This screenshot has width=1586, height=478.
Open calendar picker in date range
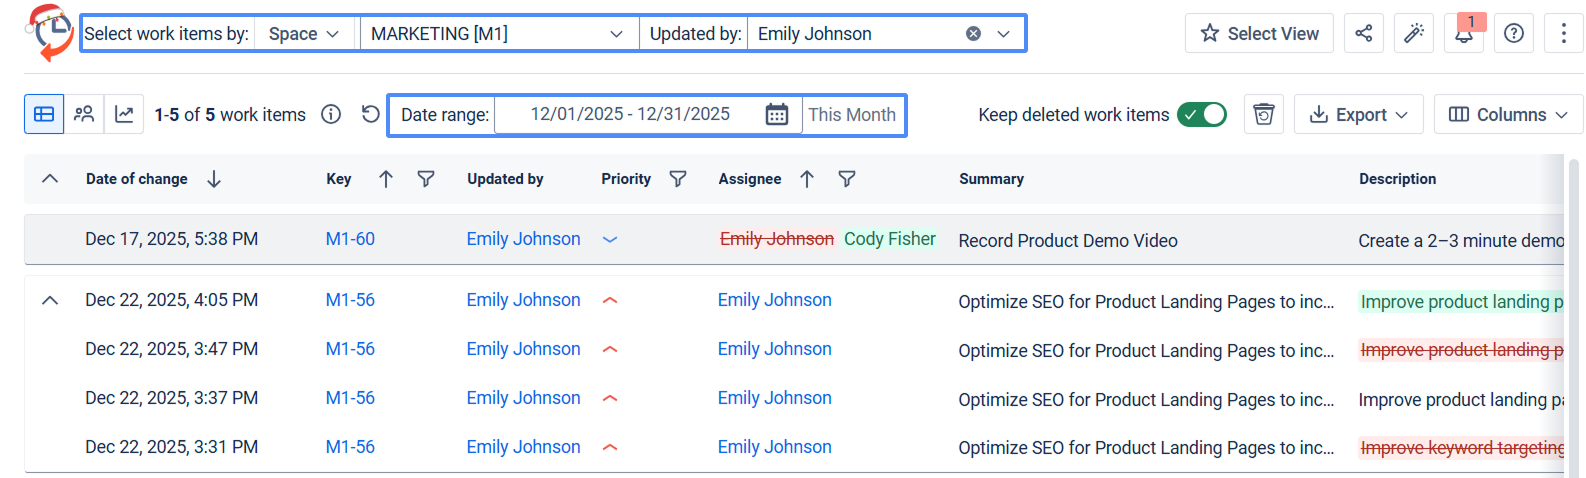[776, 115]
